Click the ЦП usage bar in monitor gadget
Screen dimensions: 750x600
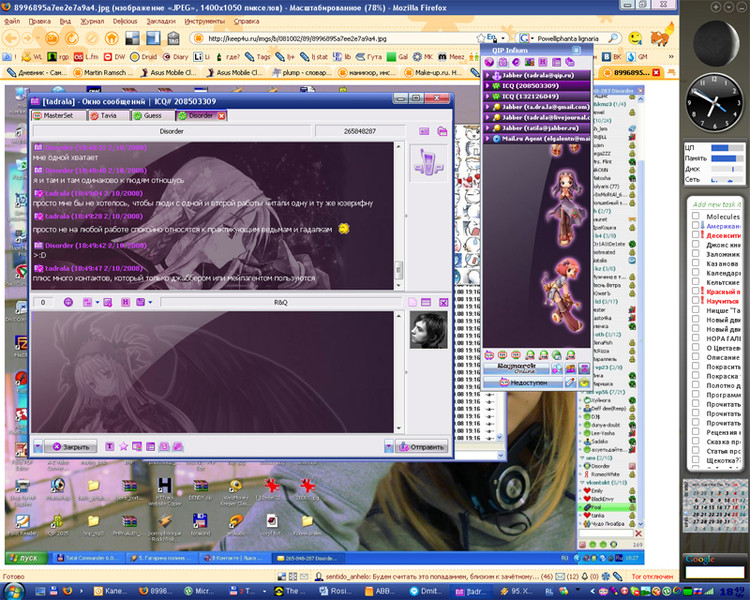(x=727, y=148)
